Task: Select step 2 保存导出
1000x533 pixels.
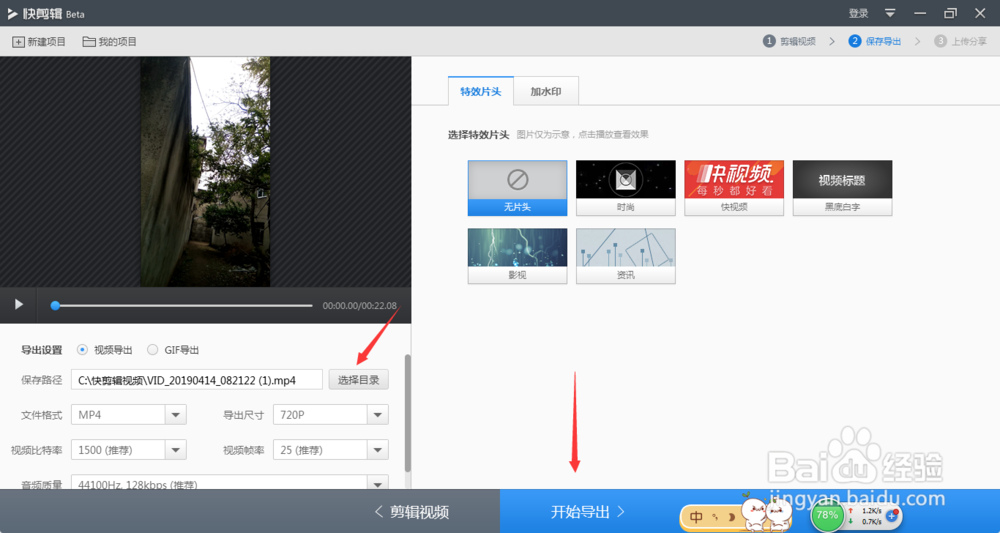Action: click(875, 41)
